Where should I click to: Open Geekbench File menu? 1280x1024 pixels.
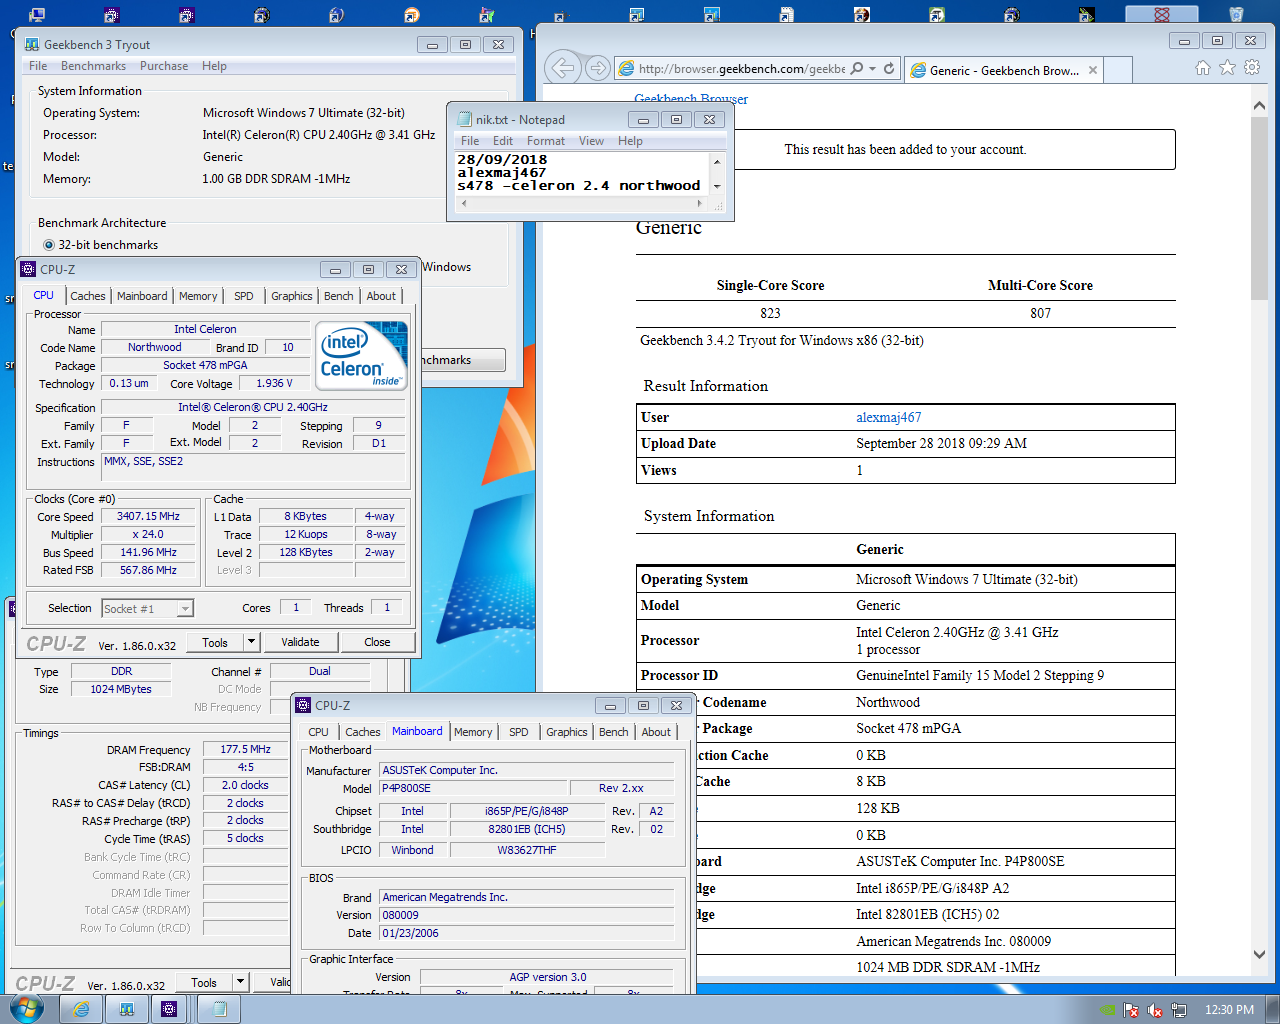tap(38, 66)
